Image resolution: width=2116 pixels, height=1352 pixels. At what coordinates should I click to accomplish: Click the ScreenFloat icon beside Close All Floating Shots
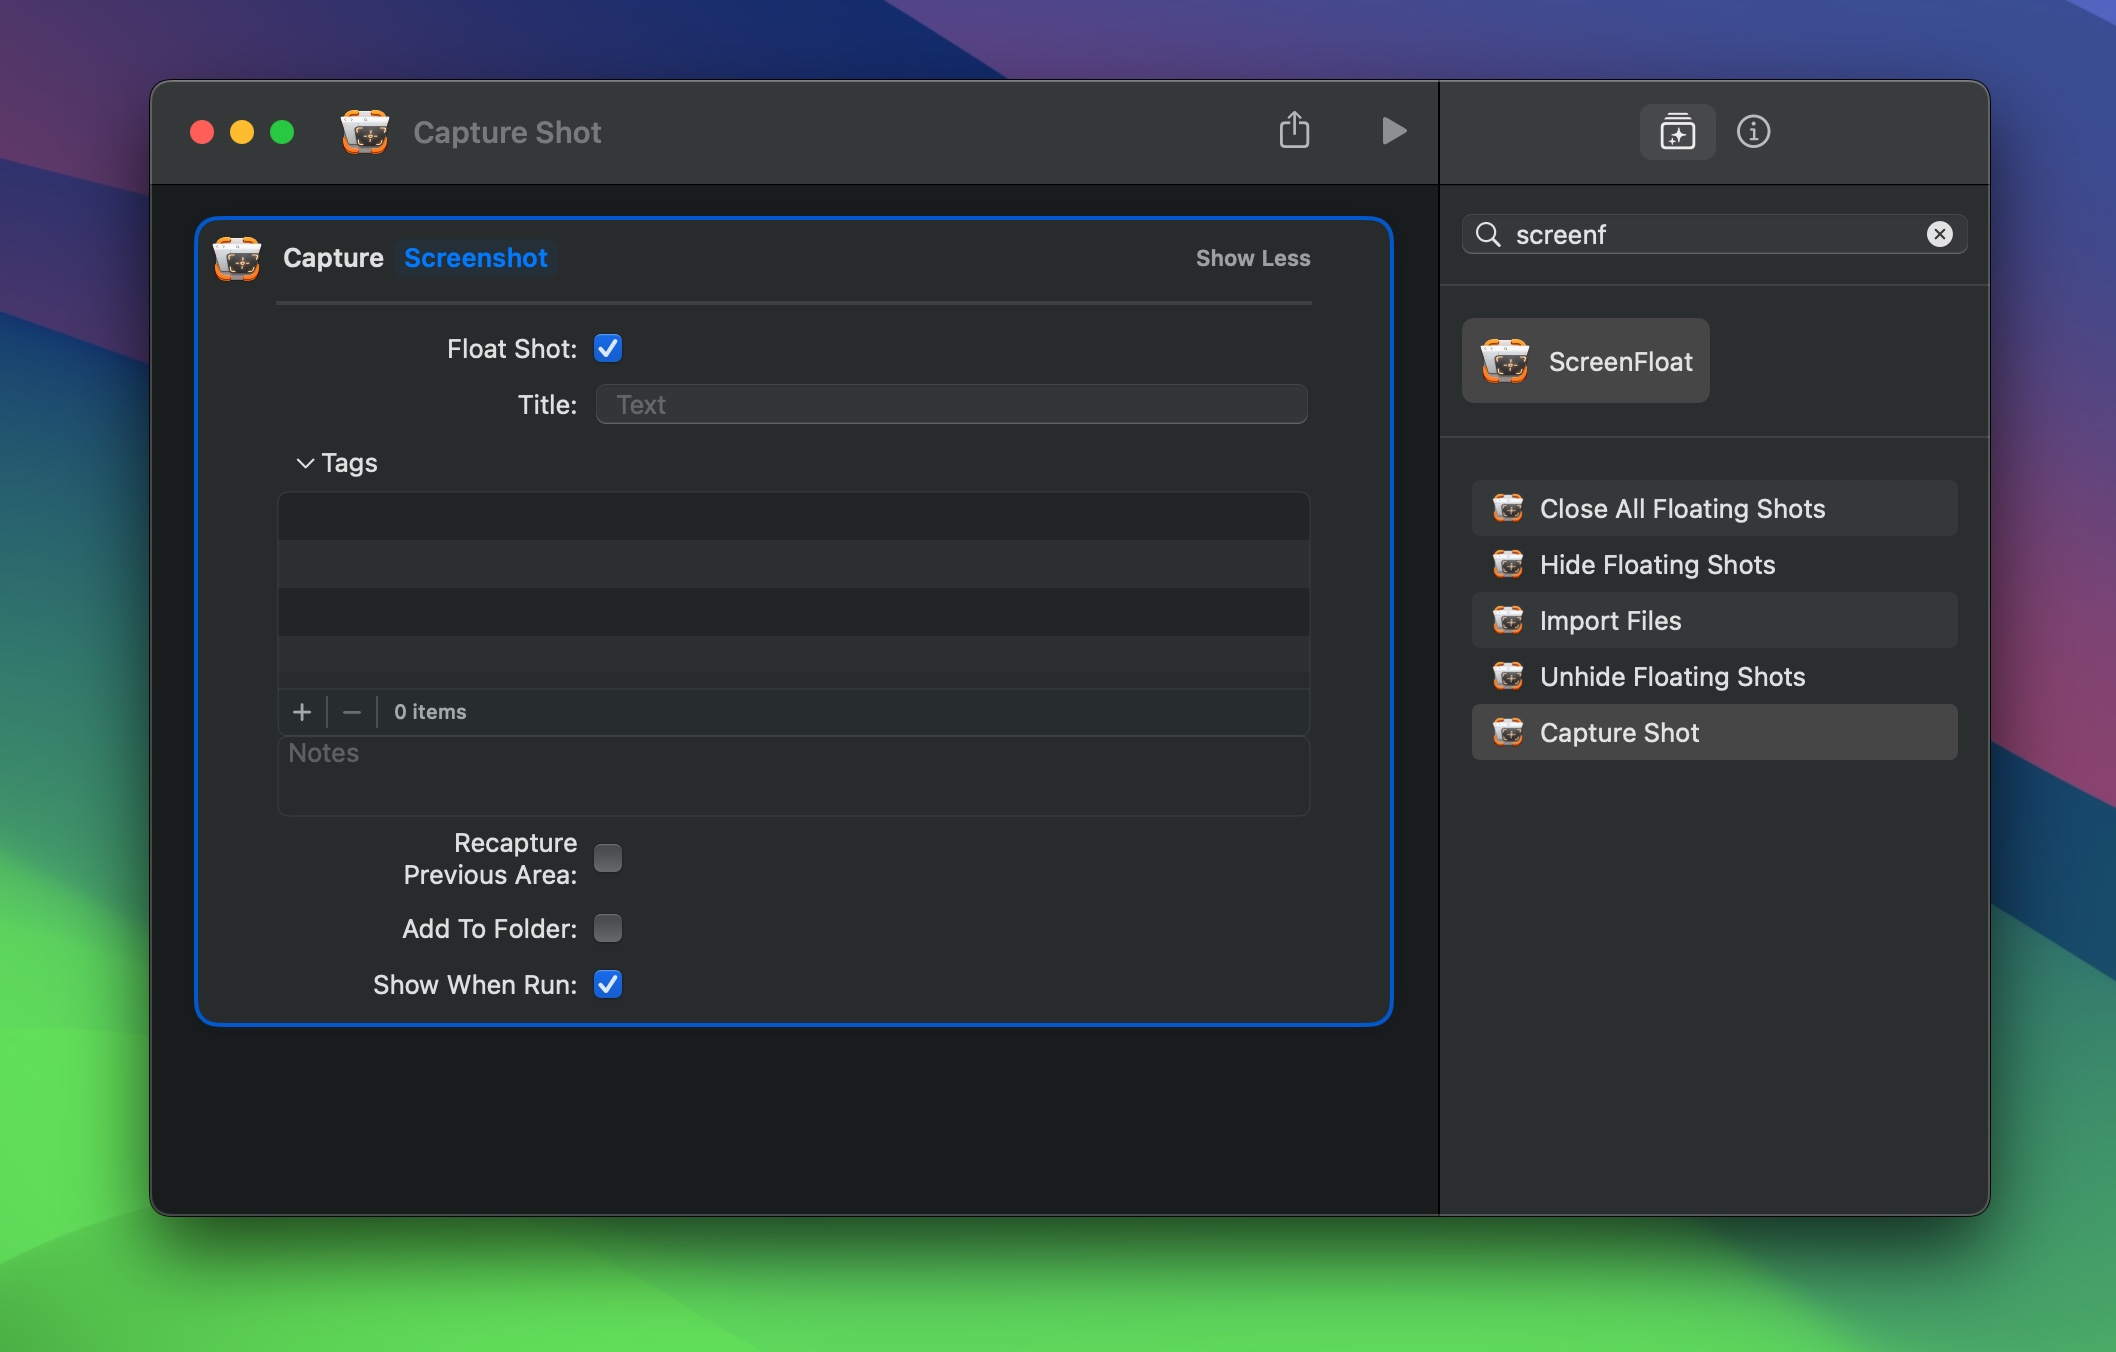pos(1508,508)
